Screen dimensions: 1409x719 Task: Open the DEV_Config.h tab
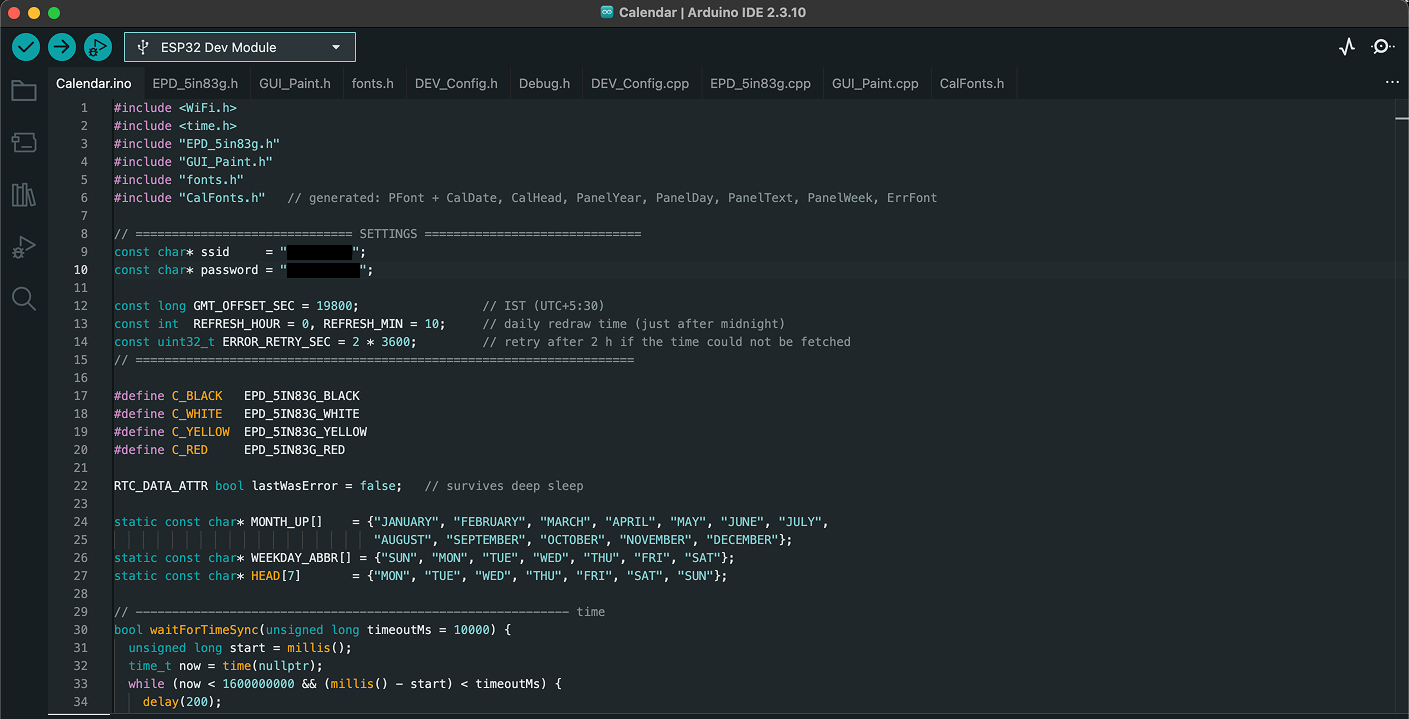tap(456, 84)
